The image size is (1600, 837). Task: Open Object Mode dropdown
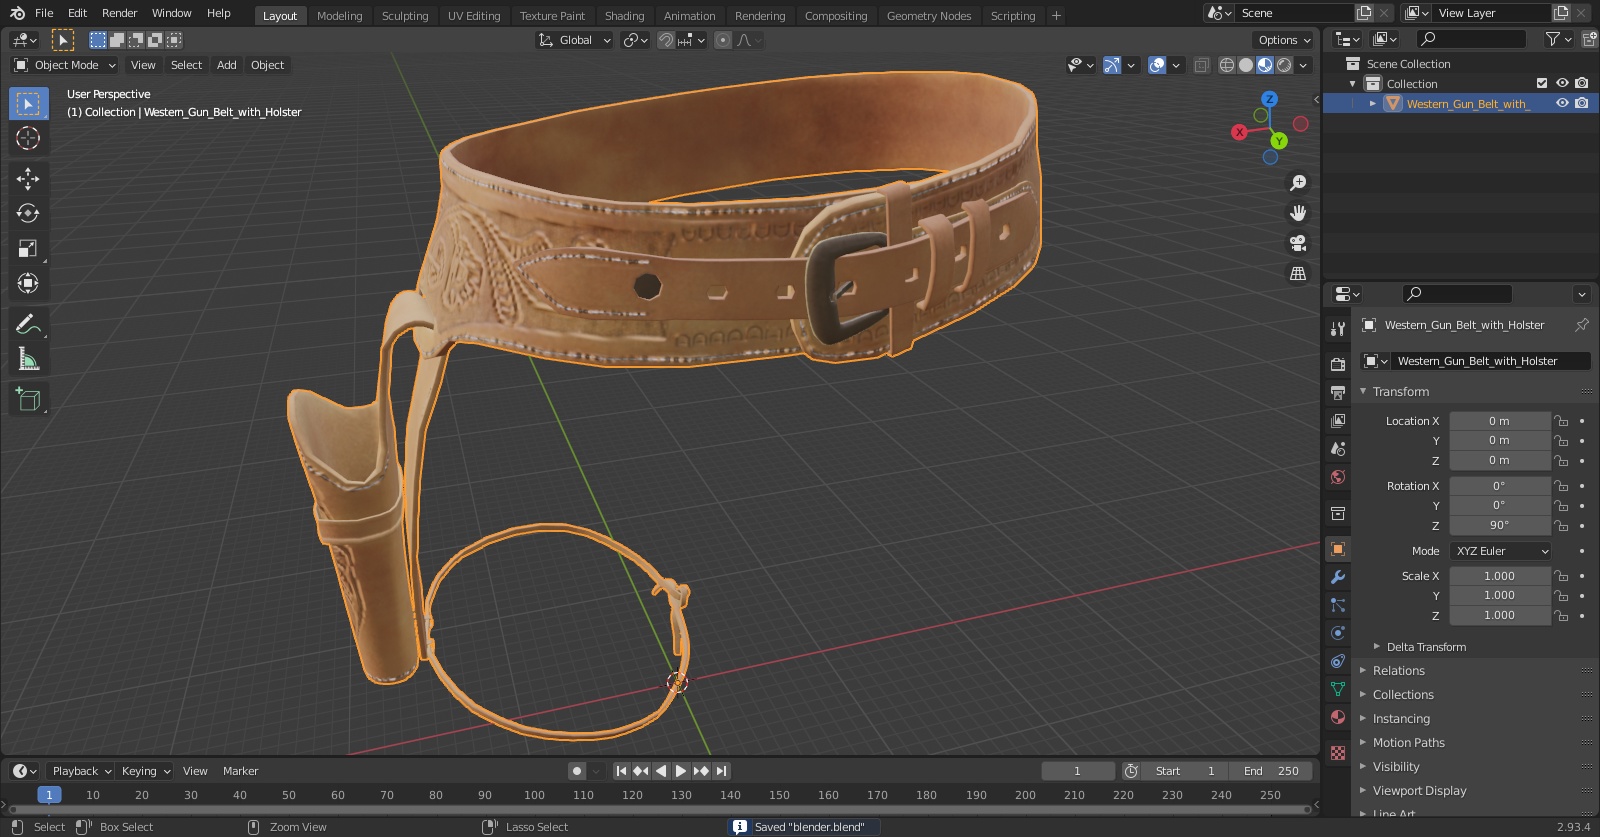[65, 65]
